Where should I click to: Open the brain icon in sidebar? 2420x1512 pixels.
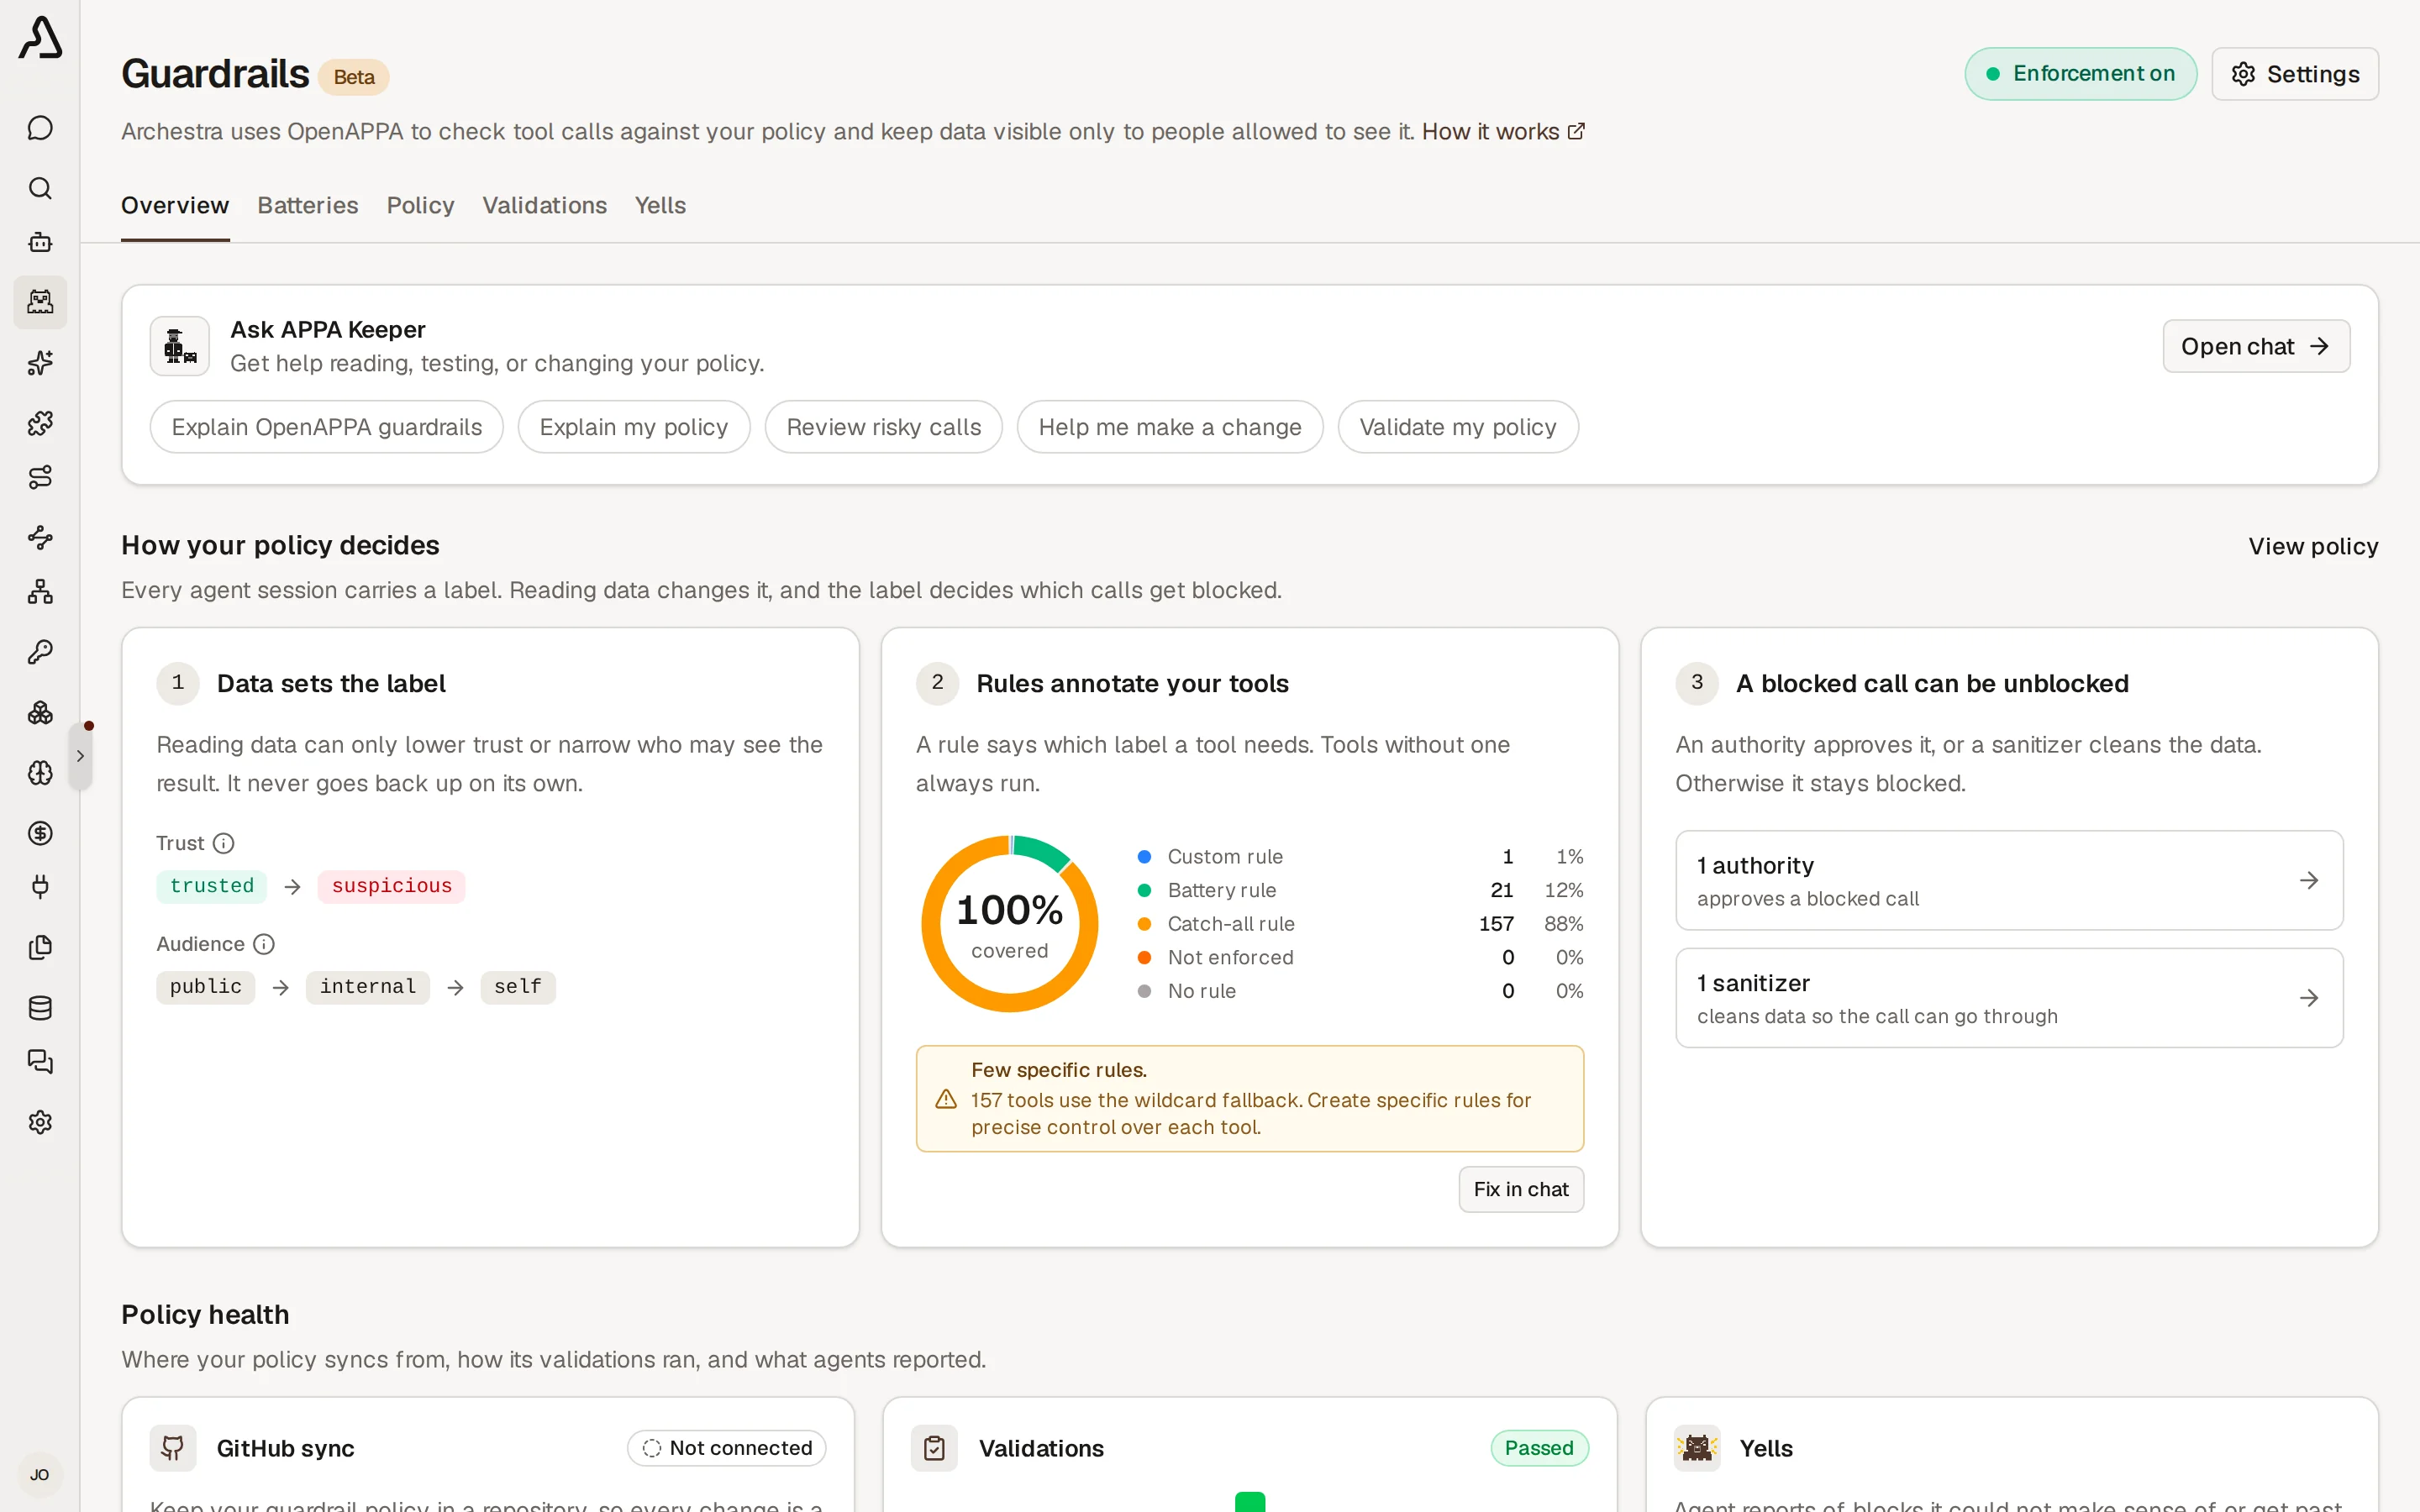[40, 773]
